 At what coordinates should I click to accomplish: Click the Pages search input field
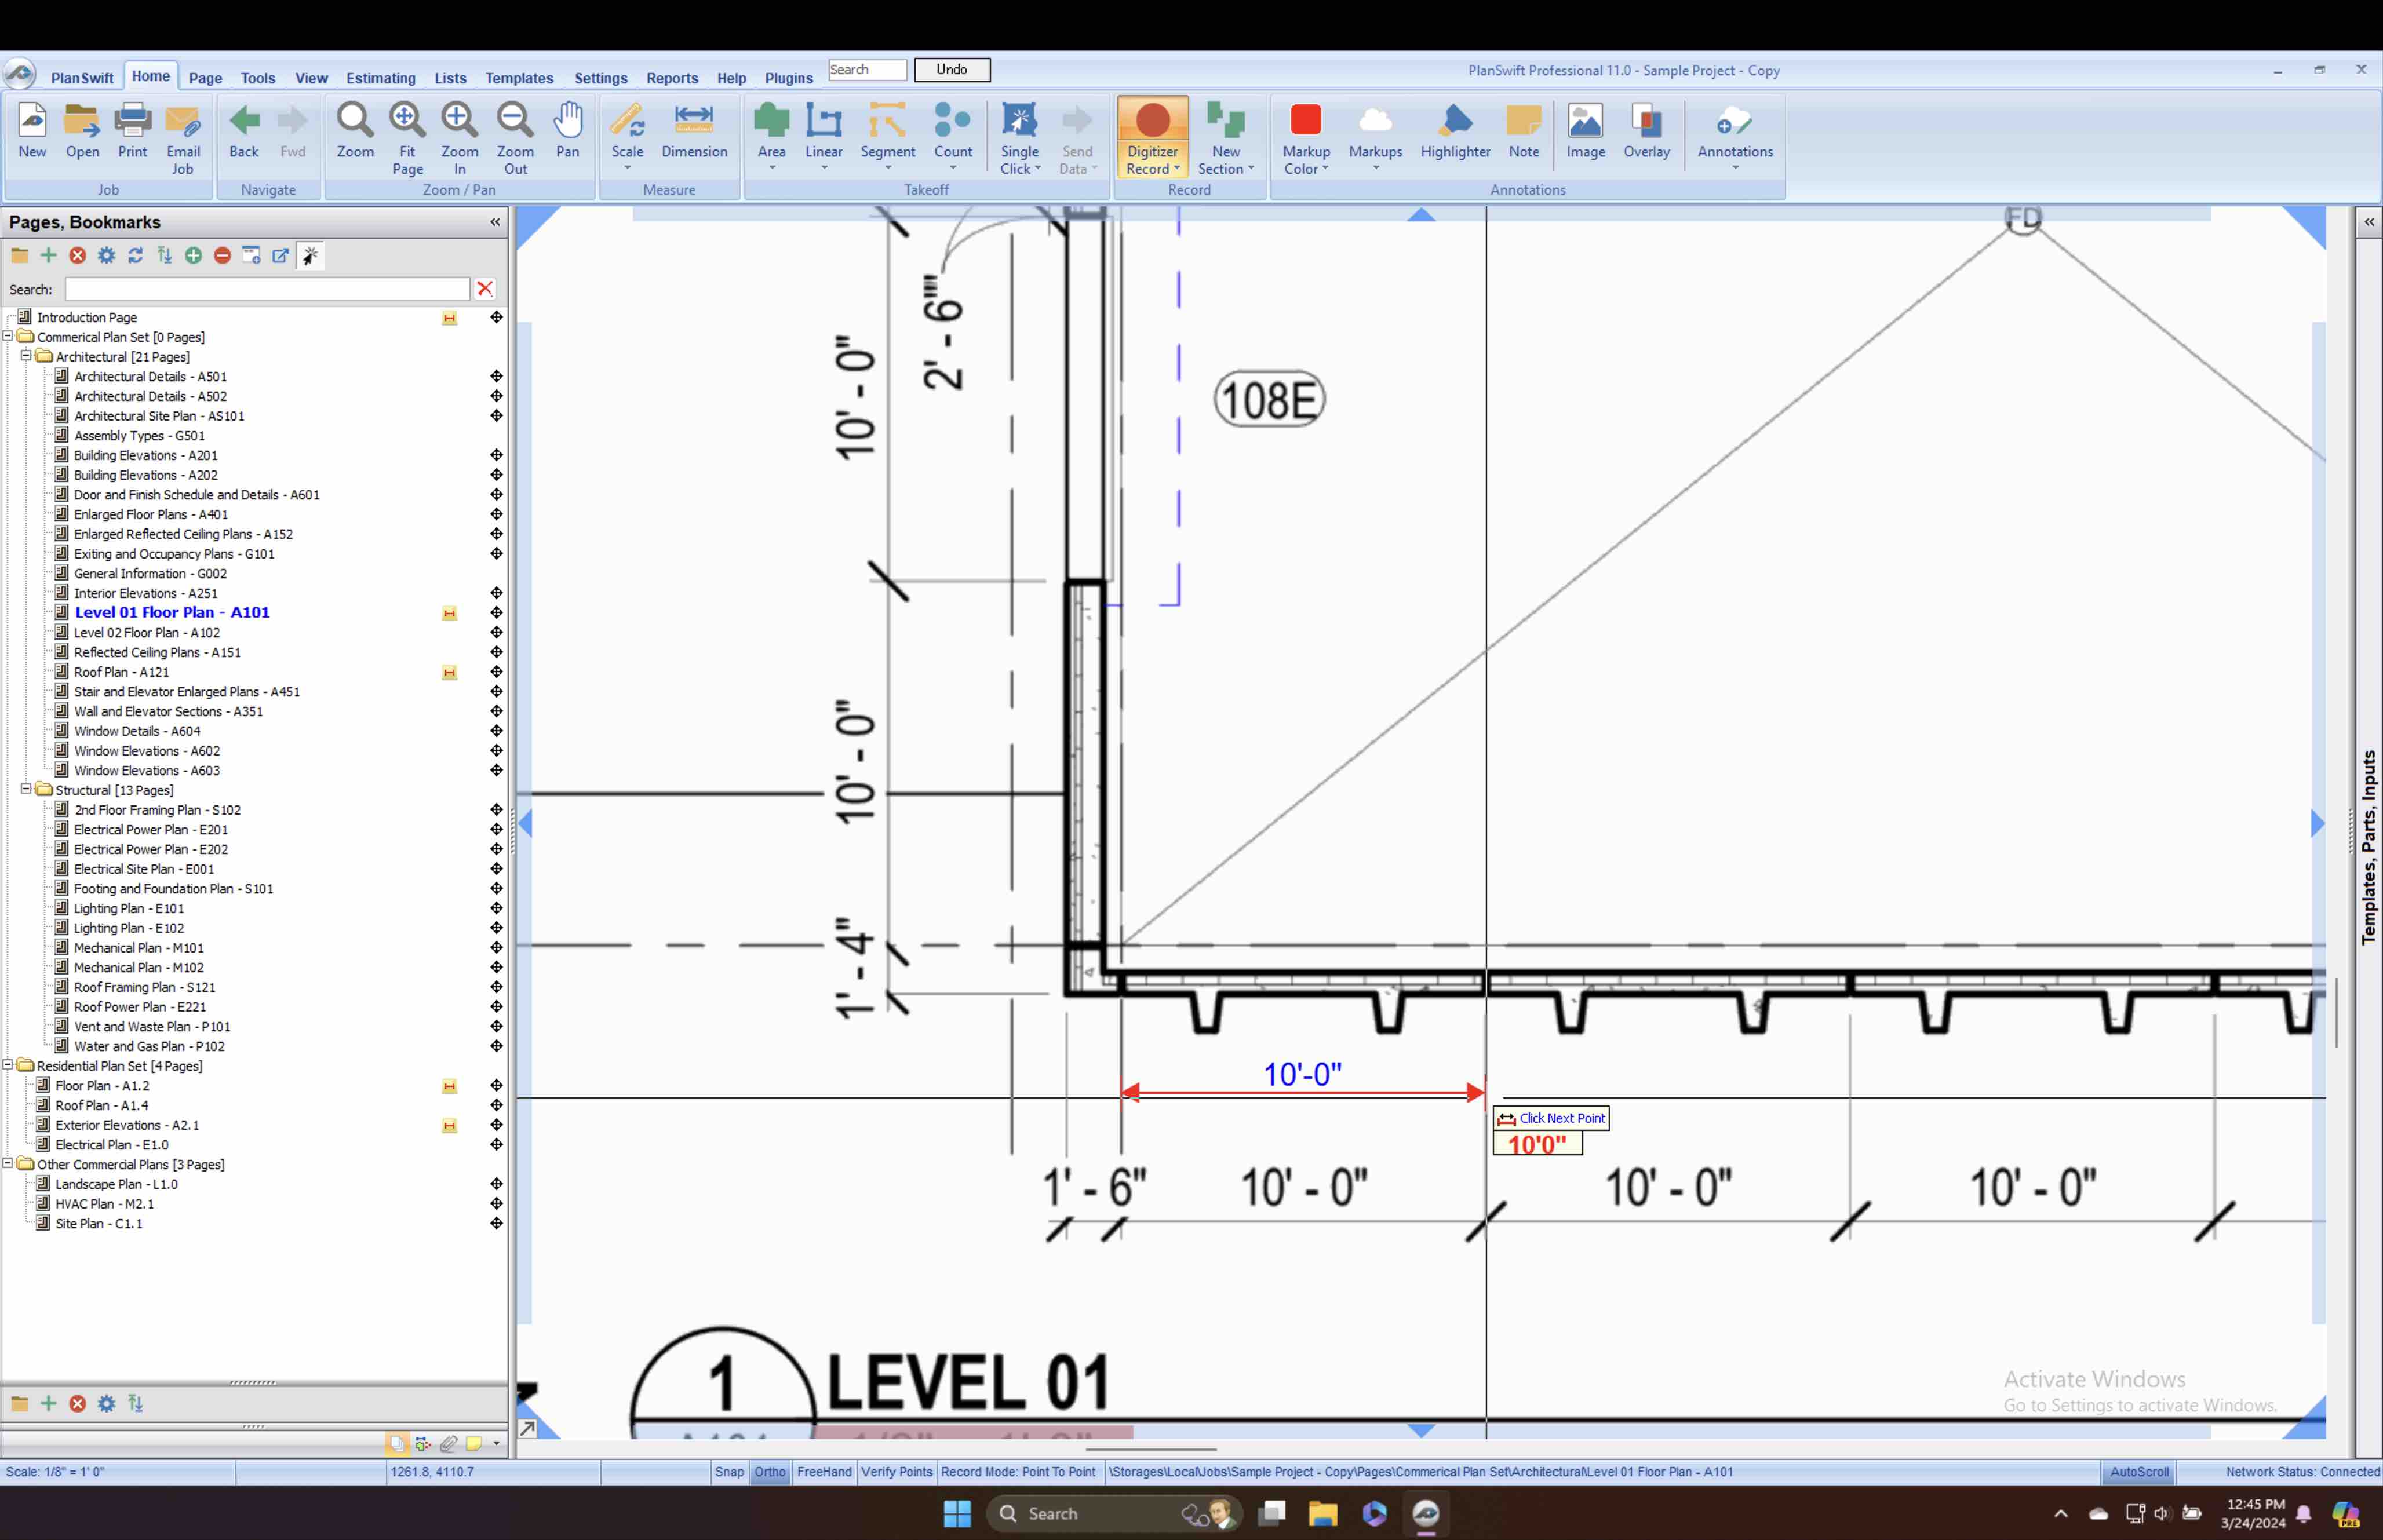[267, 289]
